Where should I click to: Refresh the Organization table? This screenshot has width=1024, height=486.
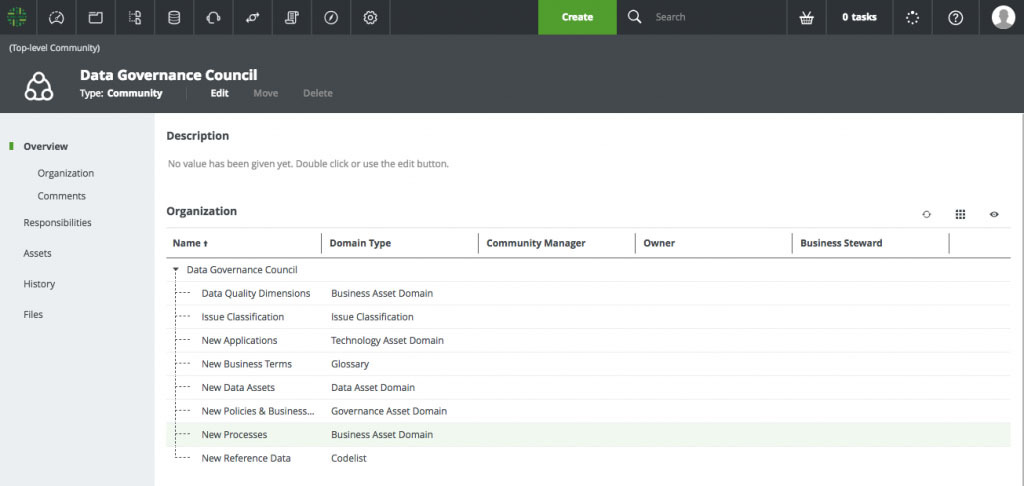tap(926, 214)
